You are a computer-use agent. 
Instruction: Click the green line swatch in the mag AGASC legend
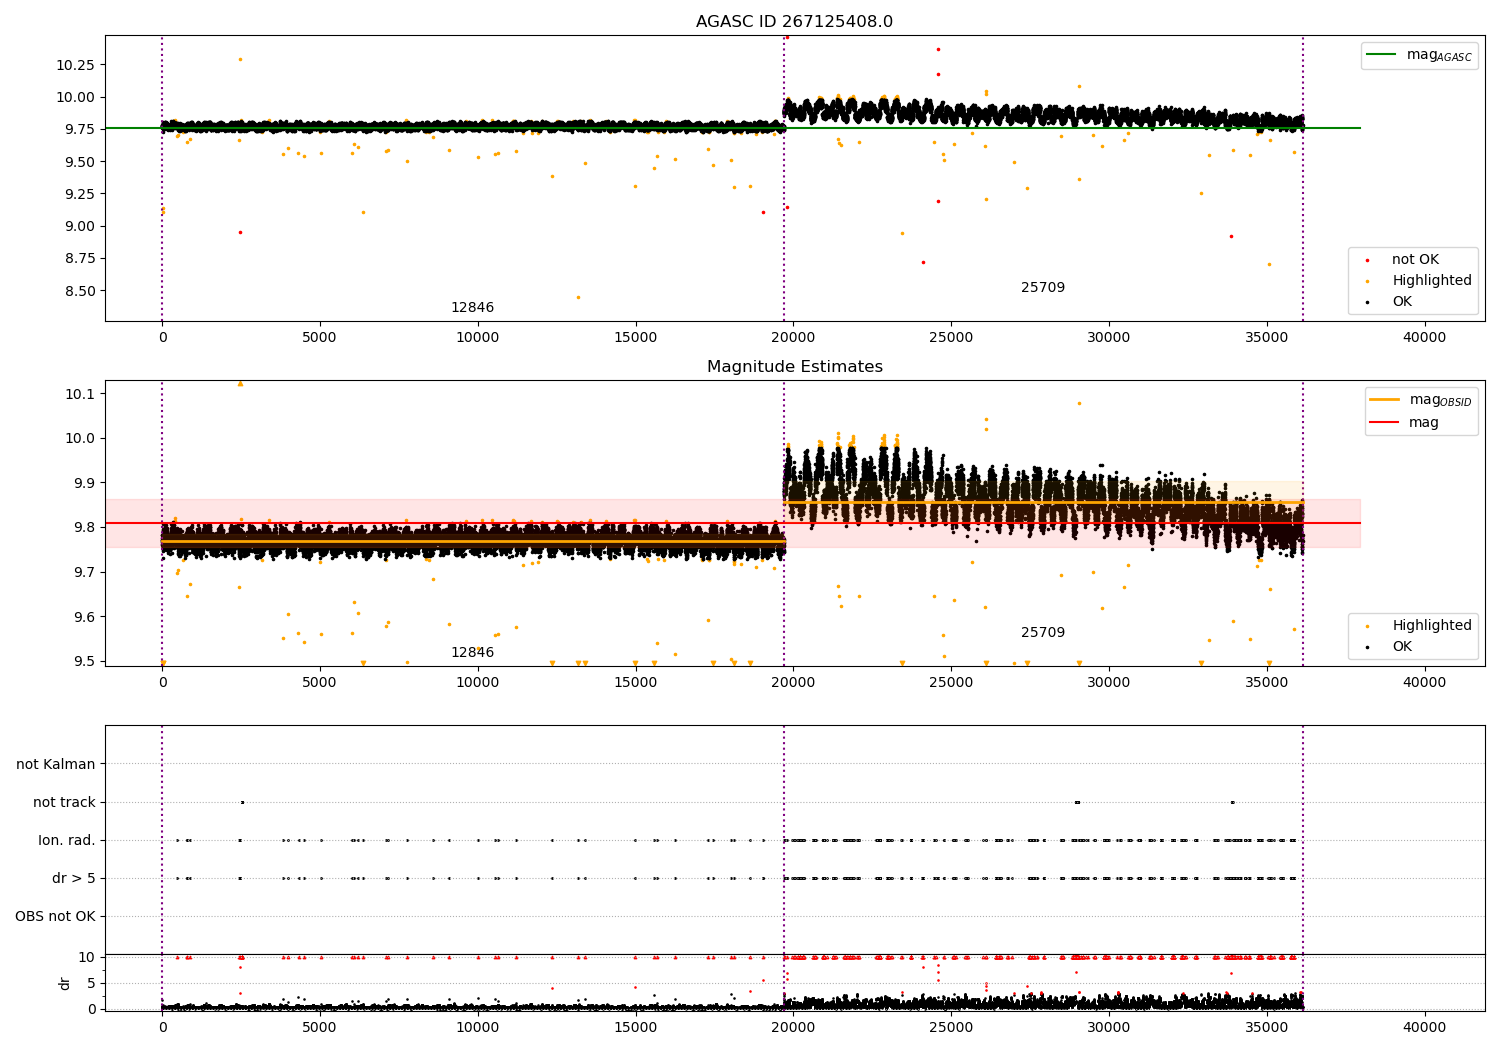point(1382,55)
